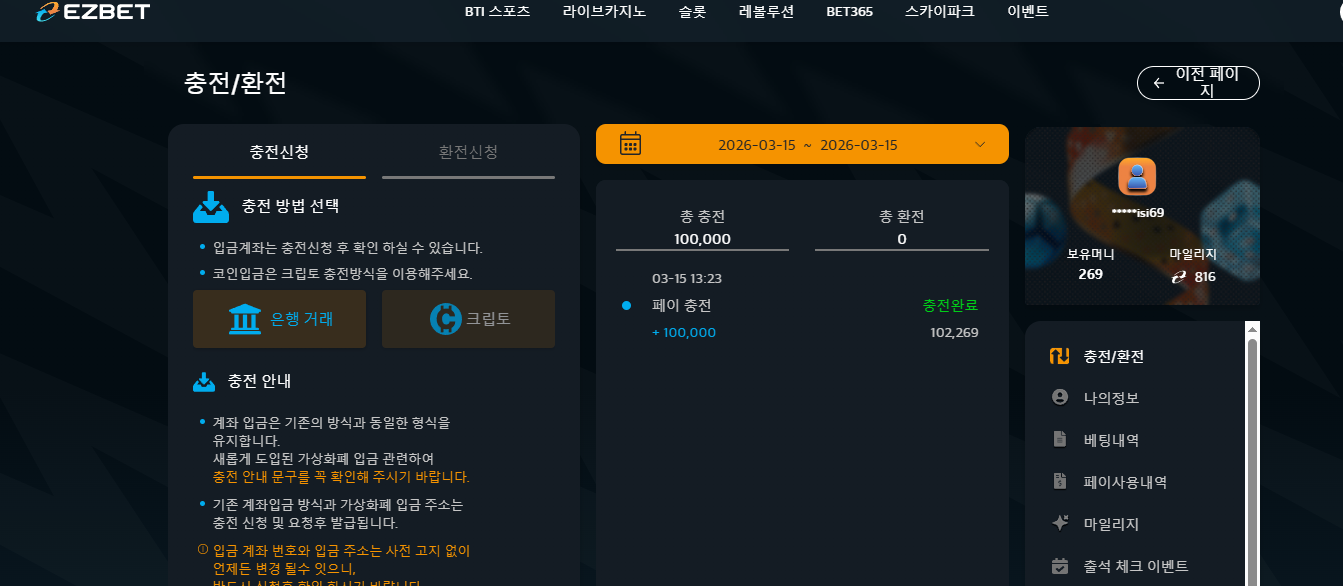Screen dimensions: 1343x586
Task: Open the 라이브카지노 menu item
Action: pyautogui.click(x=604, y=12)
